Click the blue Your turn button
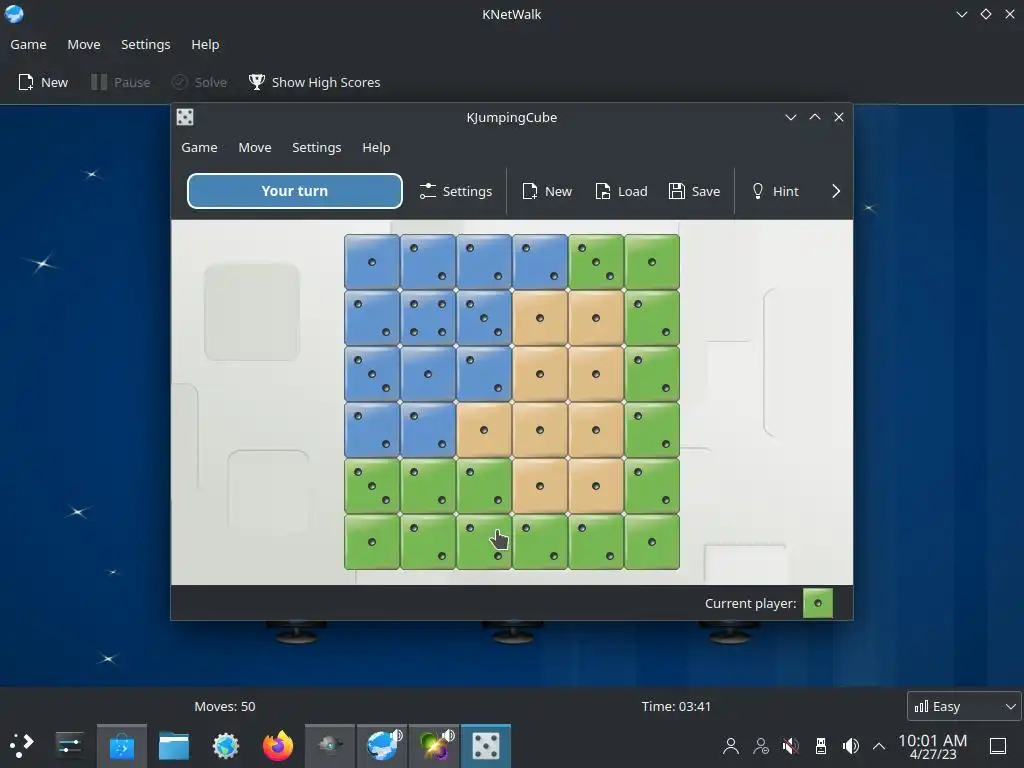 295,191
